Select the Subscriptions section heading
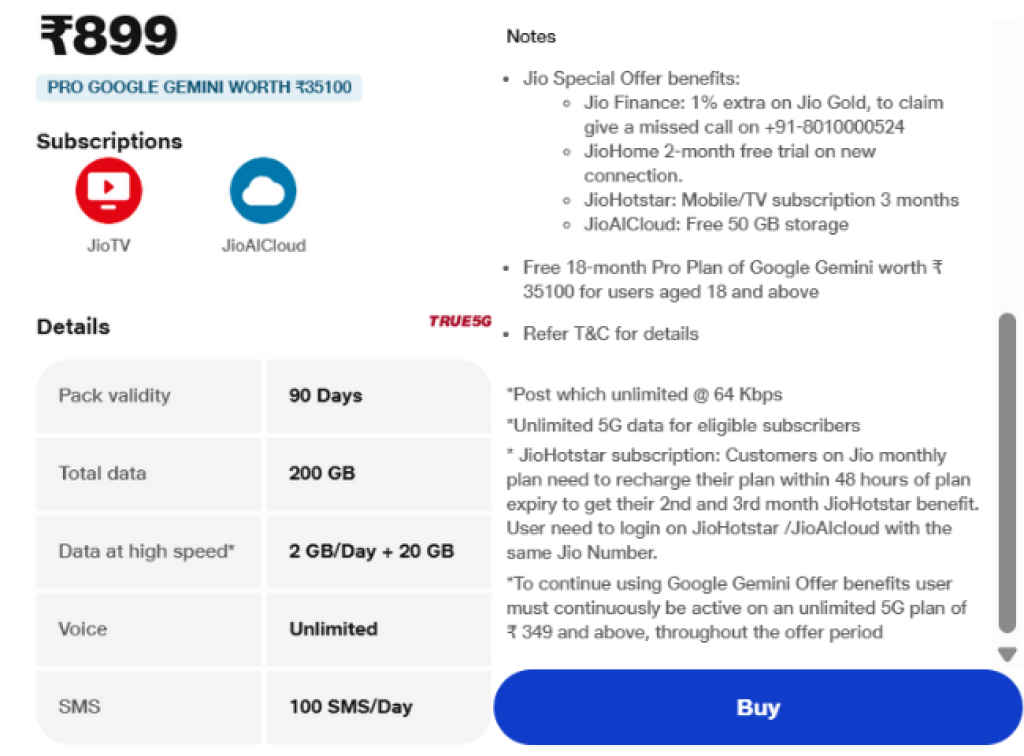1024x756 pixels. 108,141
